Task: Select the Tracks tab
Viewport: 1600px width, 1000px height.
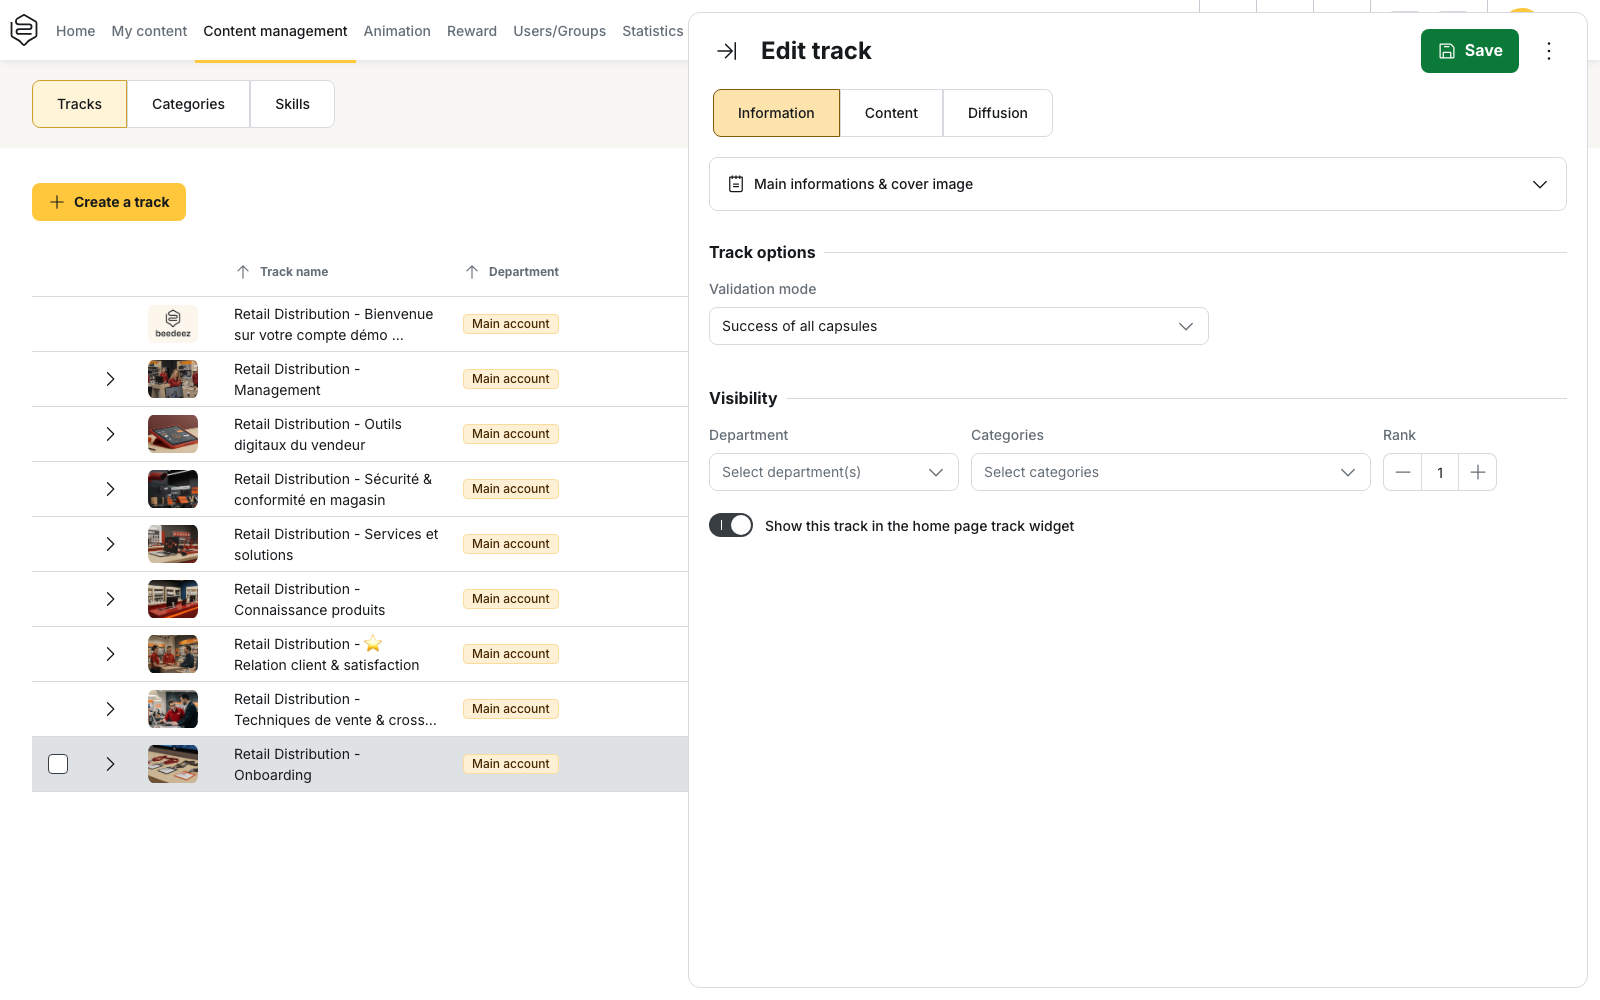Action: pyautogui.click(x=79, y=104)
